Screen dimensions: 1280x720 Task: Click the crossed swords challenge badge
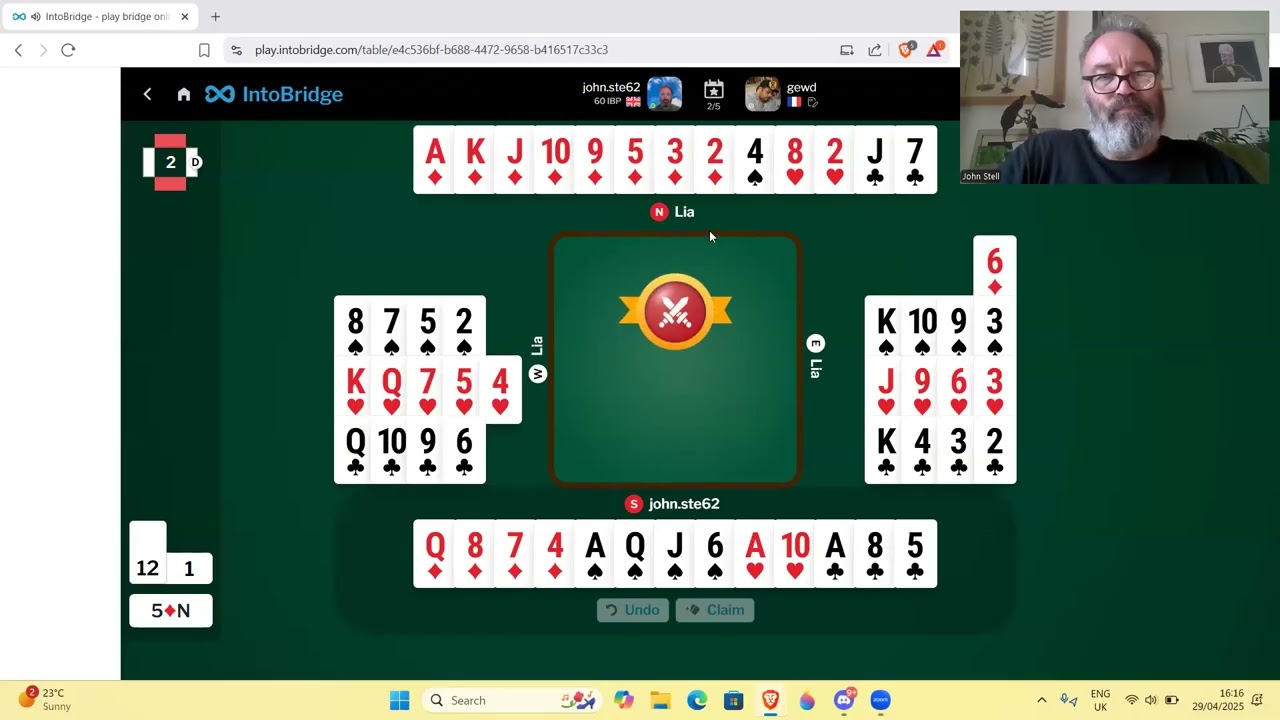click(675, 312)
